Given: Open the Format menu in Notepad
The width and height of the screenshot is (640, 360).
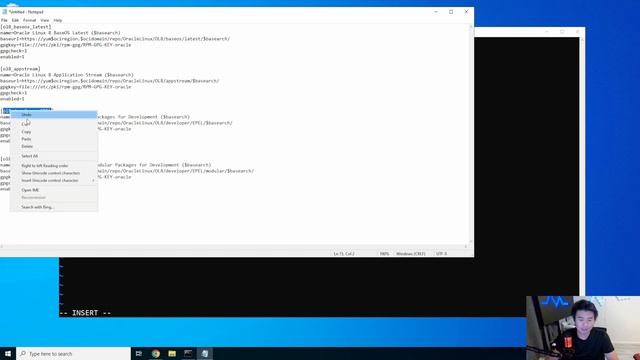Looking at the screenshot, I should coord(29,20).
